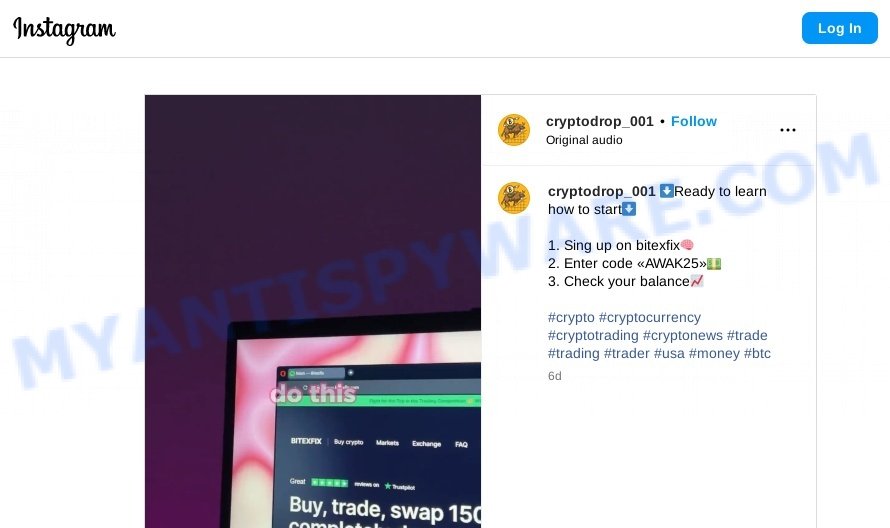890x528 pixels.
Task: Open the #cryptotrading hashtag
Action: [x=593, y=336]
